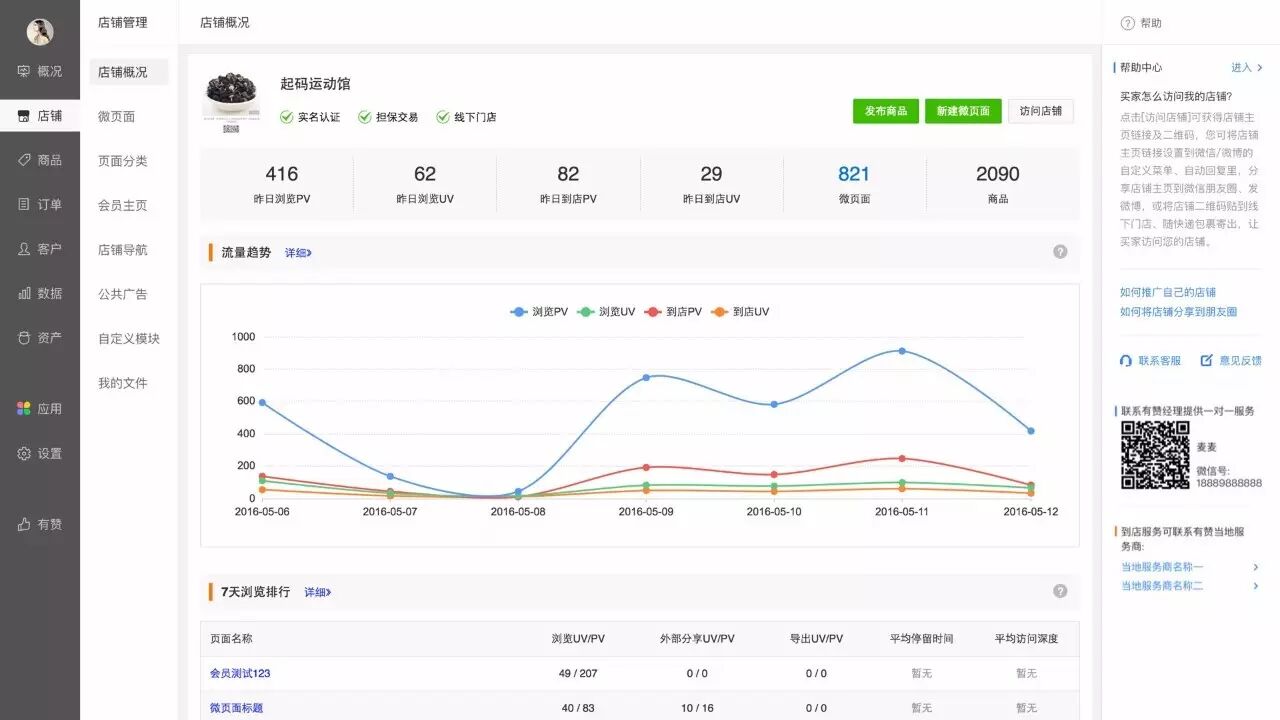
Task: Click the 帮助 question mark icon
Action: [x=1128, y=23]
